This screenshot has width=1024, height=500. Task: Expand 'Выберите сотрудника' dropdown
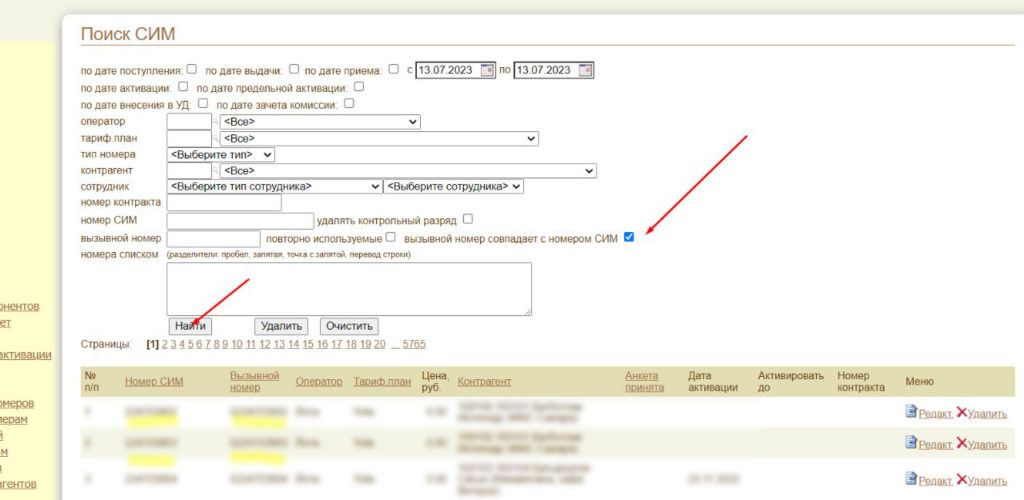pos(454,187)
